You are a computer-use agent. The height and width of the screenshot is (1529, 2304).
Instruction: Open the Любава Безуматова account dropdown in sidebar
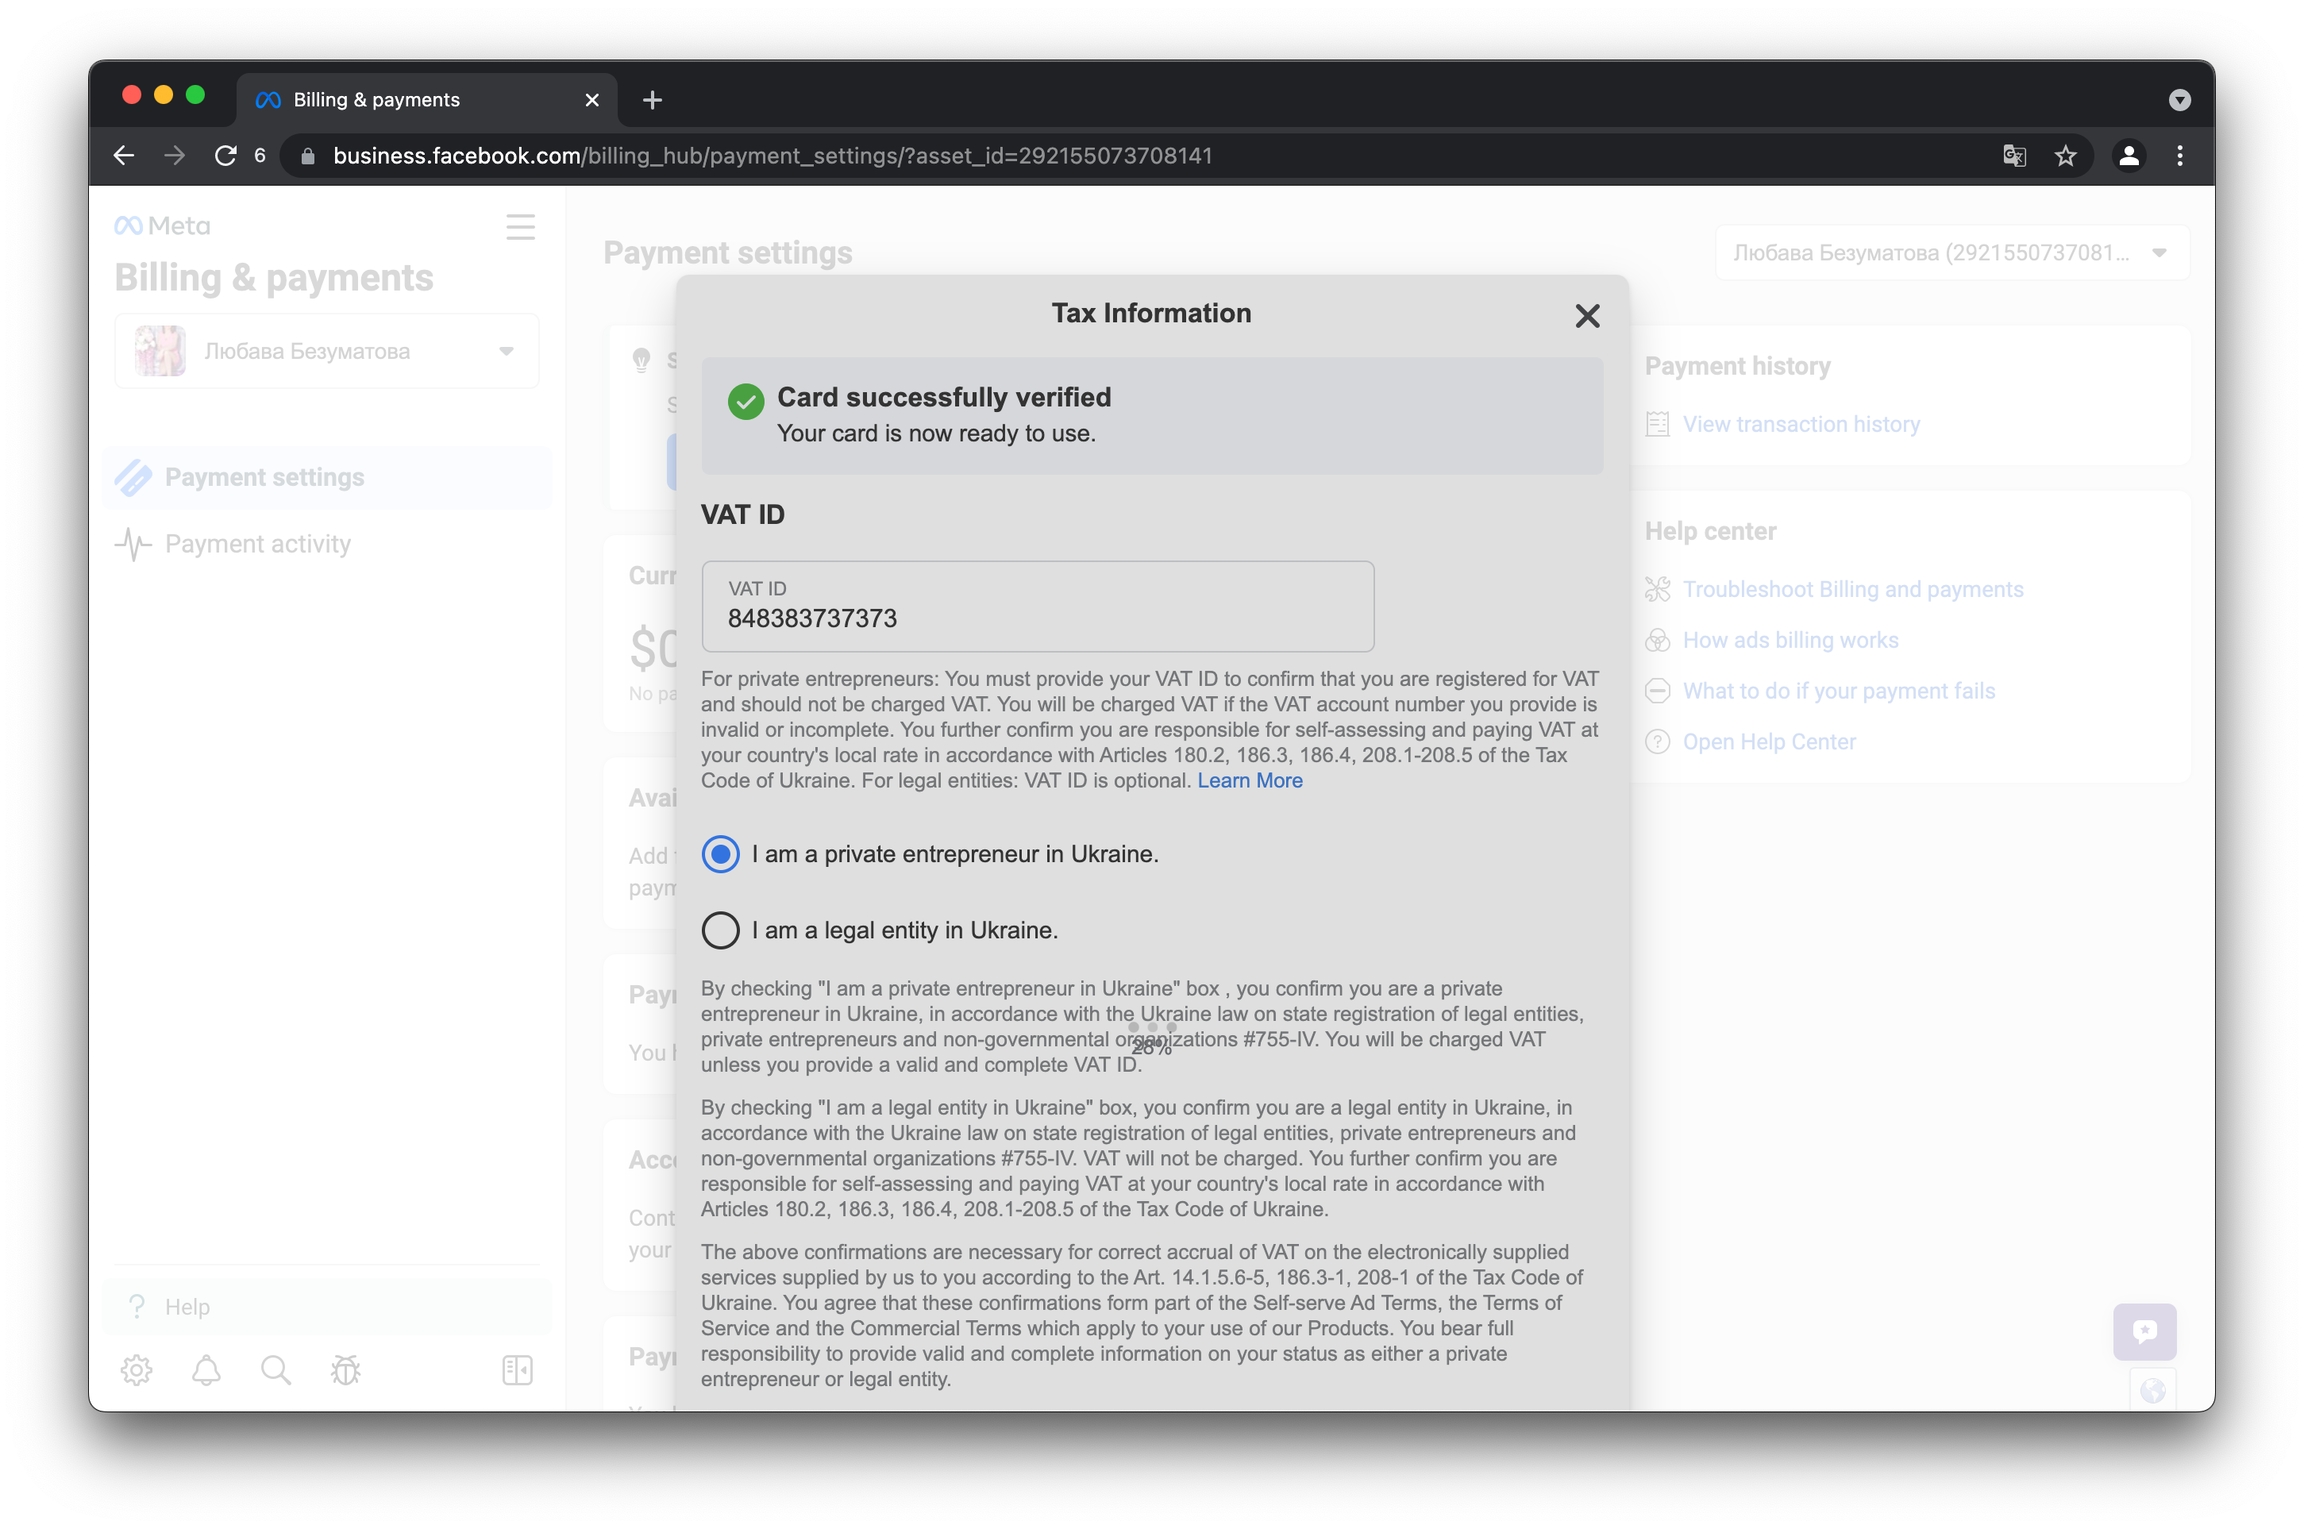pyautogui.click(x=327, y=351)
